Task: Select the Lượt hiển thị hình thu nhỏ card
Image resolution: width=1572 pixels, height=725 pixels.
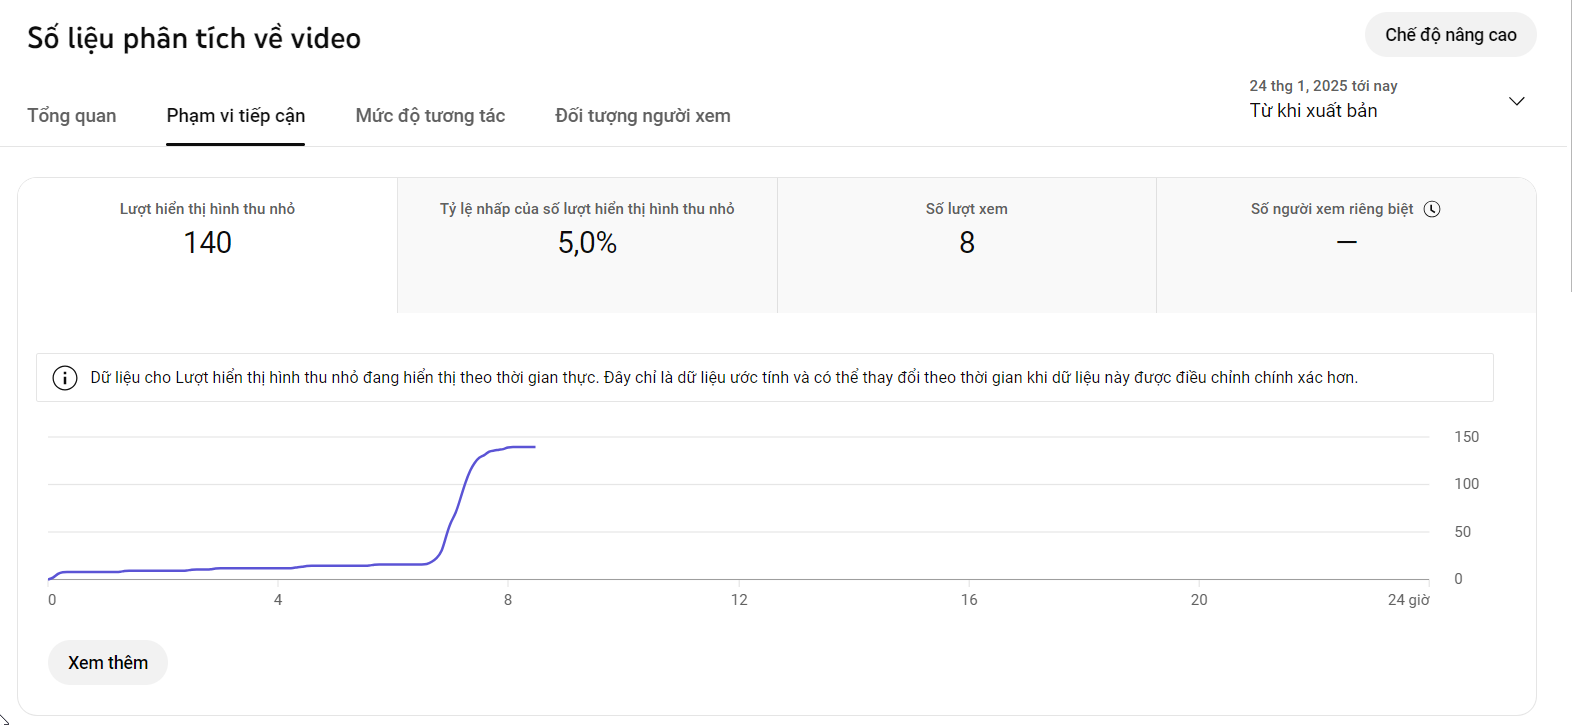Action: coord(207,245)
